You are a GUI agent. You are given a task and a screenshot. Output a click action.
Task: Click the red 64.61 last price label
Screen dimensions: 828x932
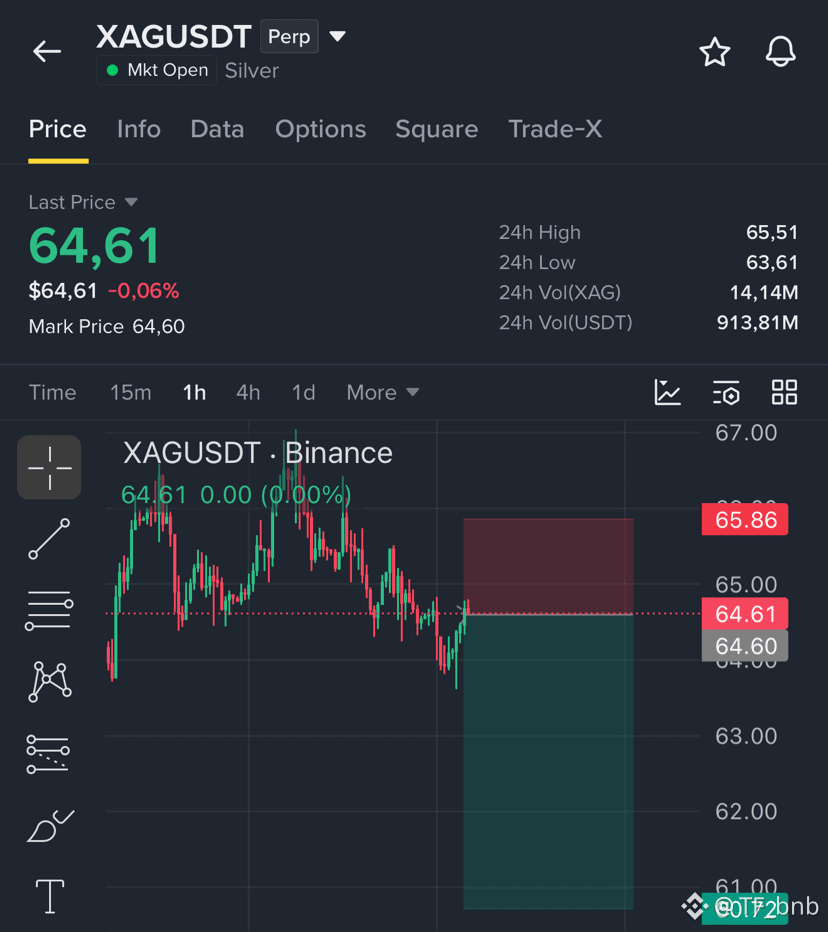point(745,613)
